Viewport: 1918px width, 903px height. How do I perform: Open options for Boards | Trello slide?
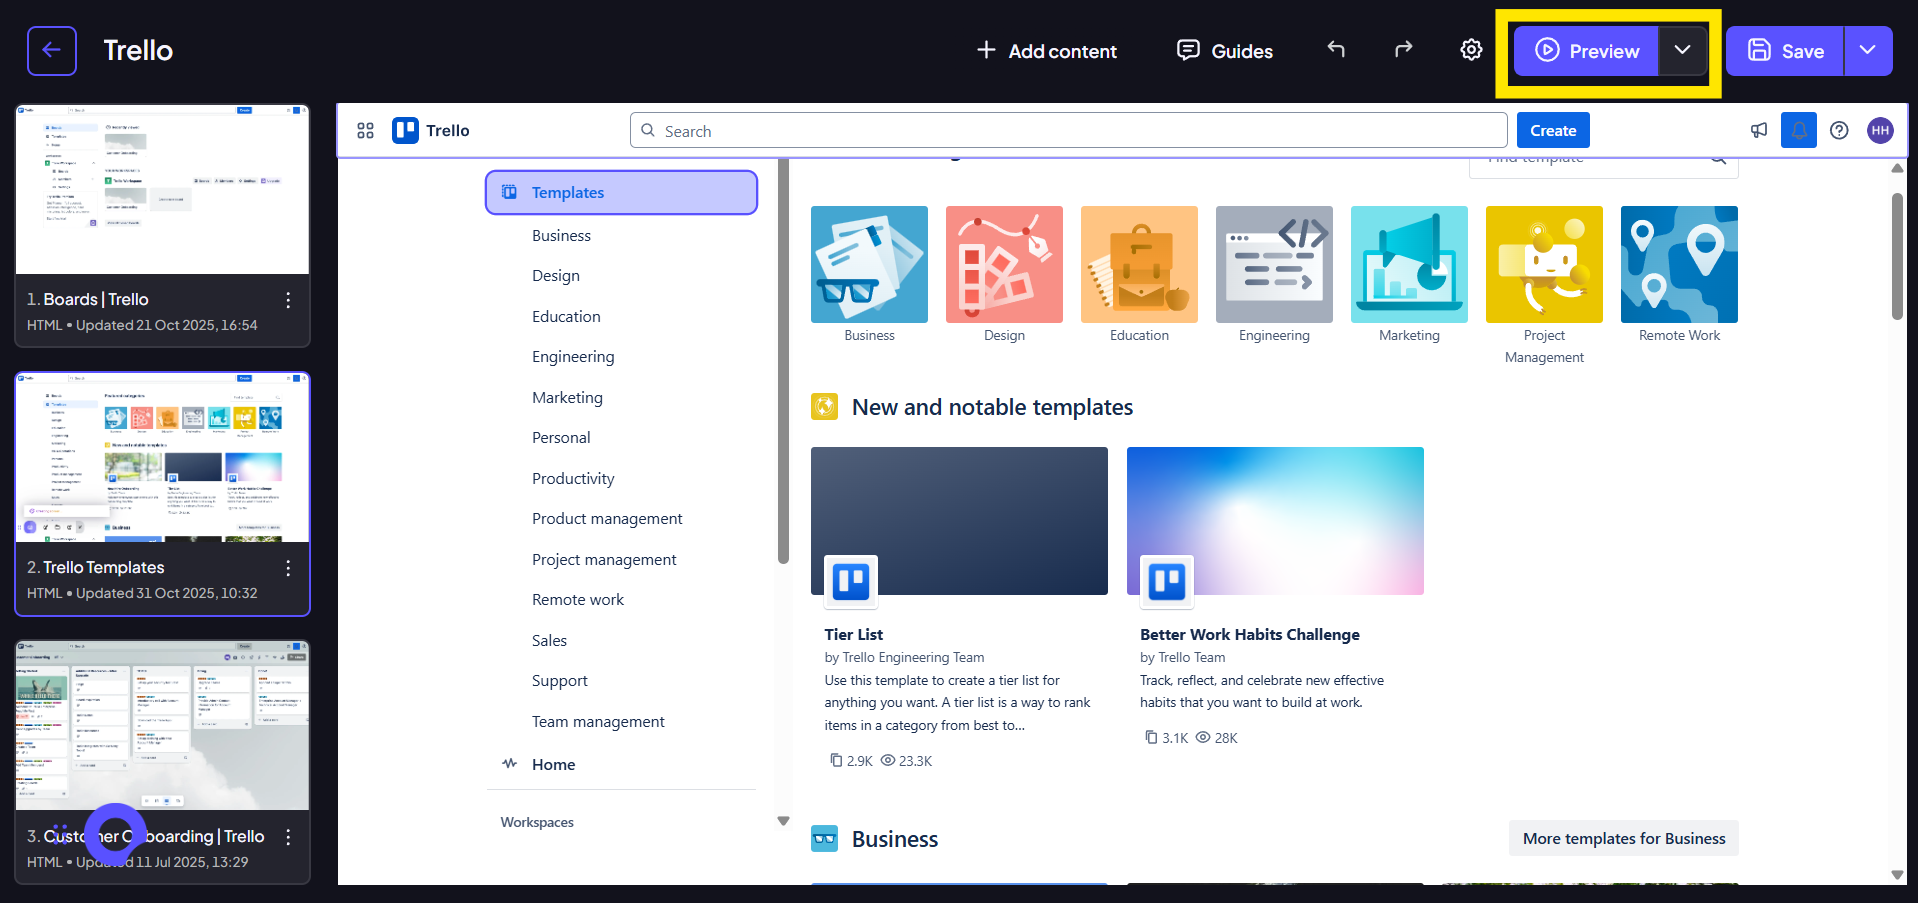288,300
